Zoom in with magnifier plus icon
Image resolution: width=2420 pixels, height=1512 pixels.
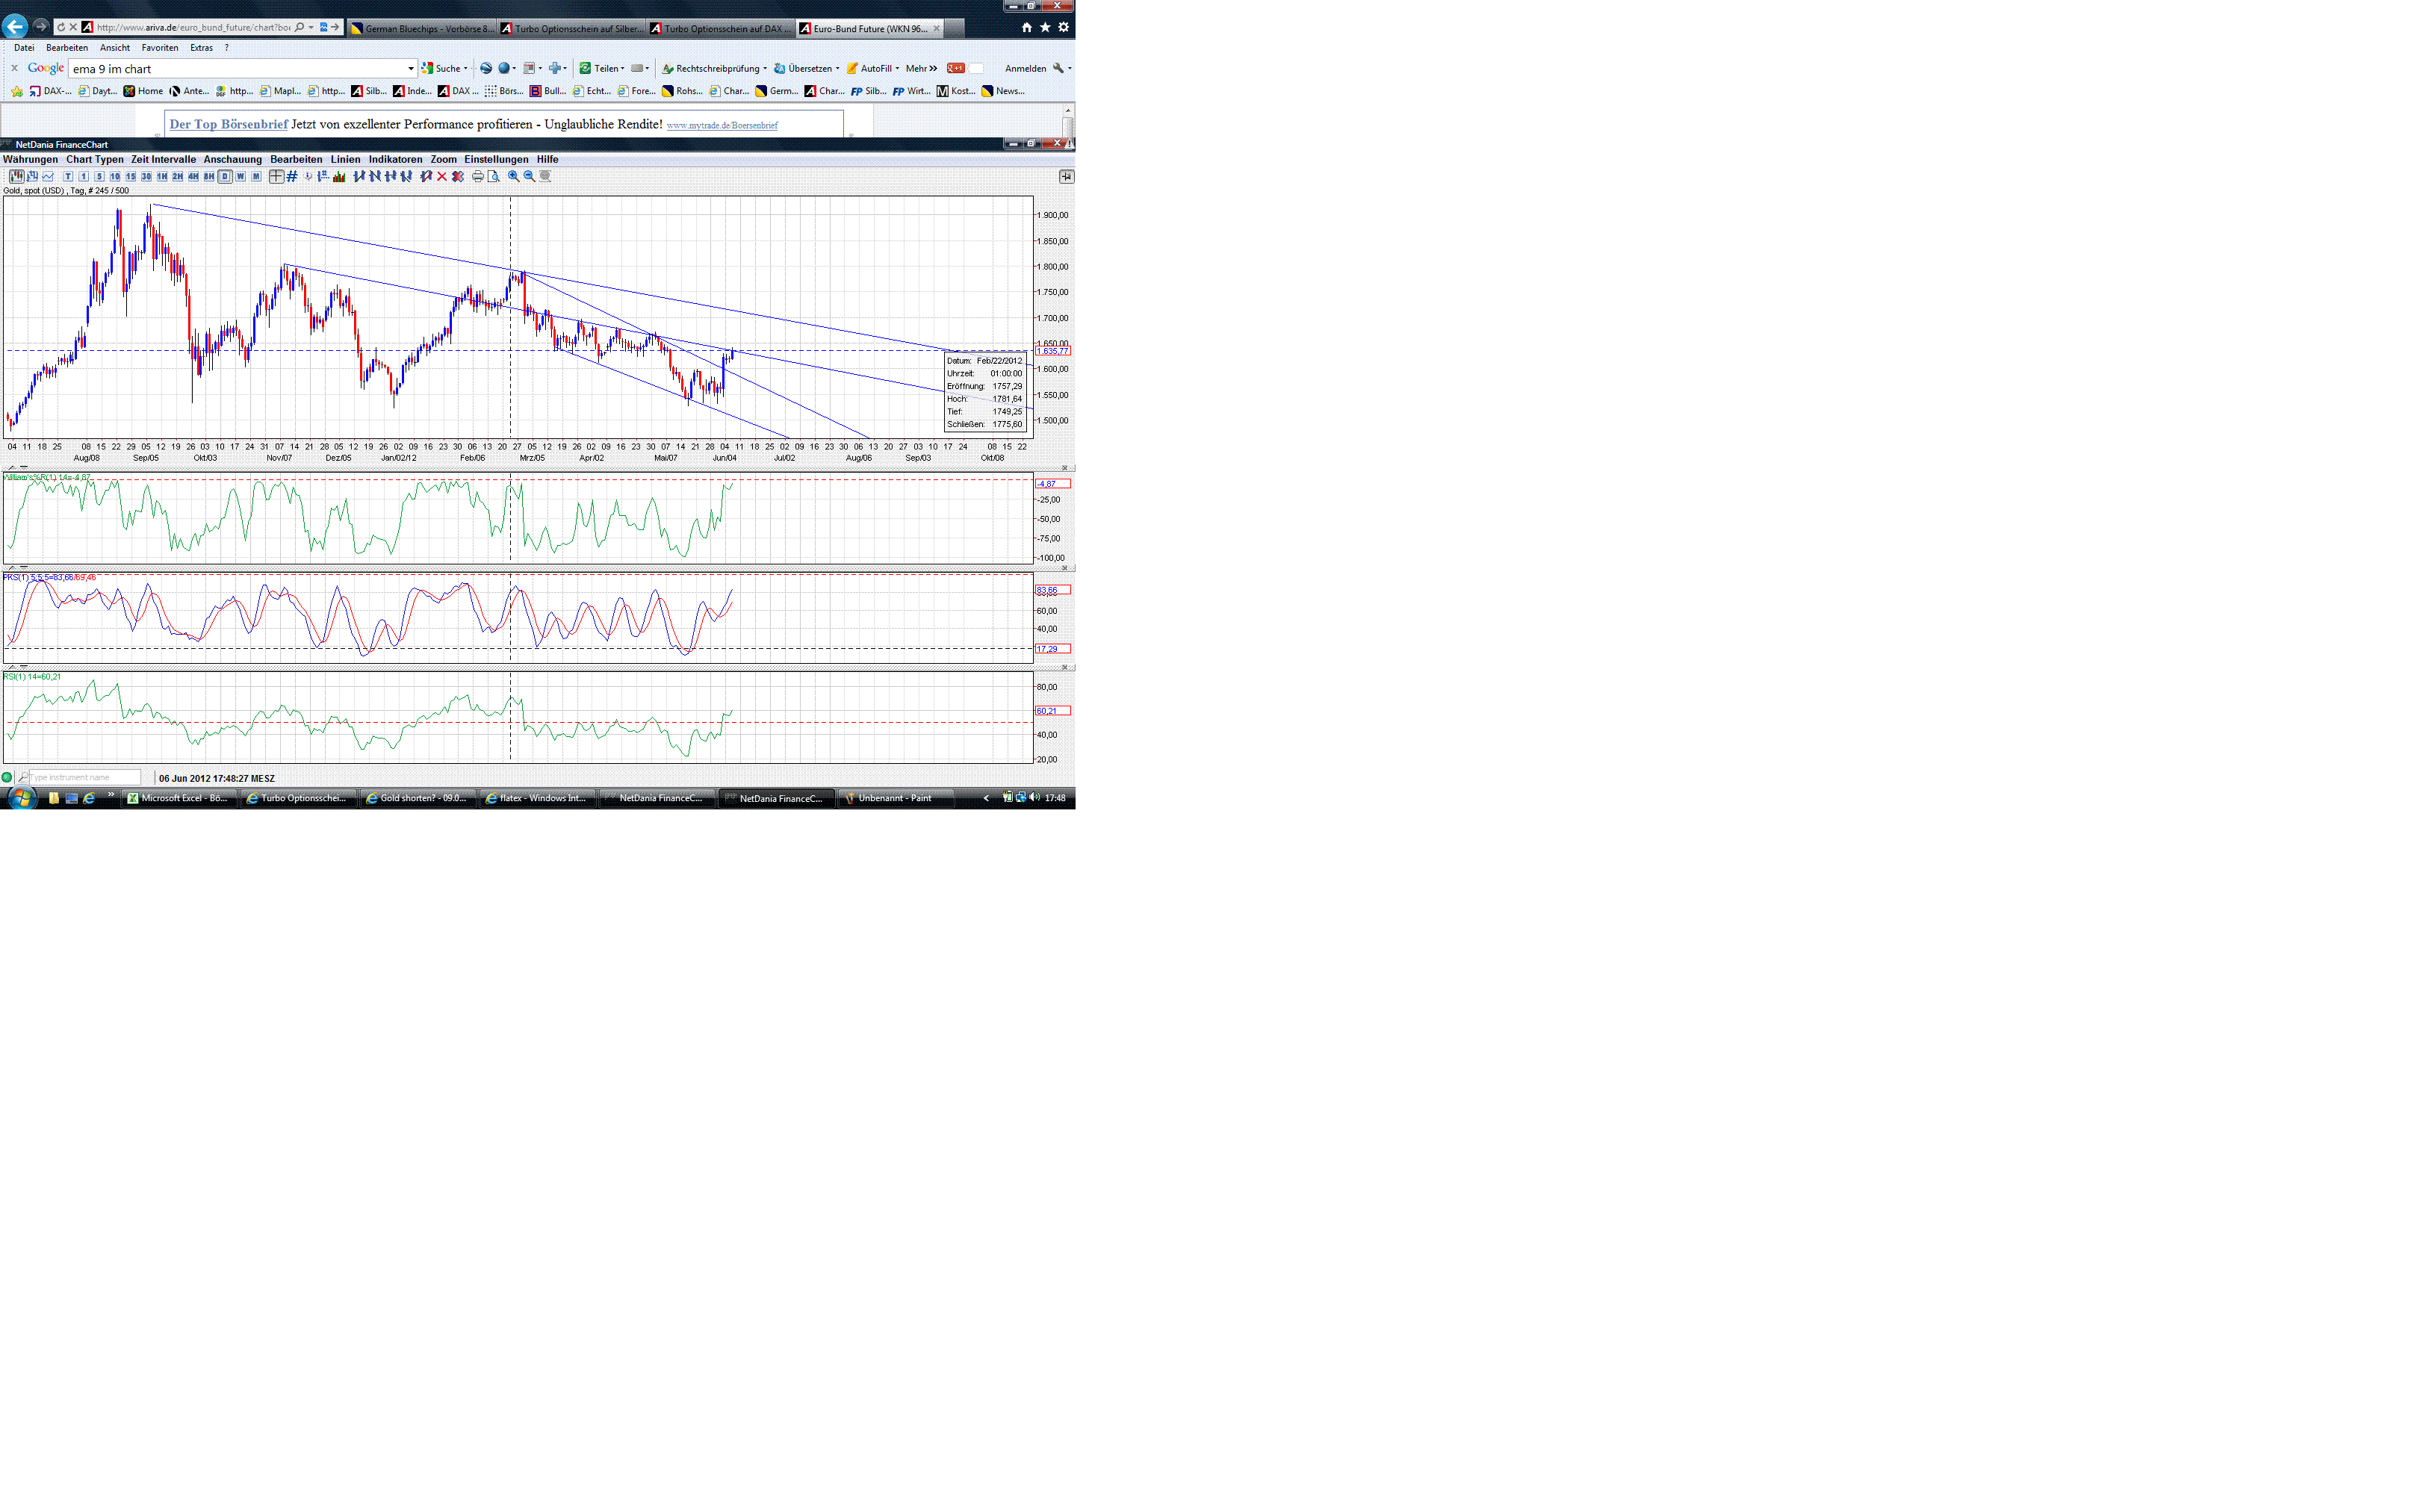(x=514, y=176)
